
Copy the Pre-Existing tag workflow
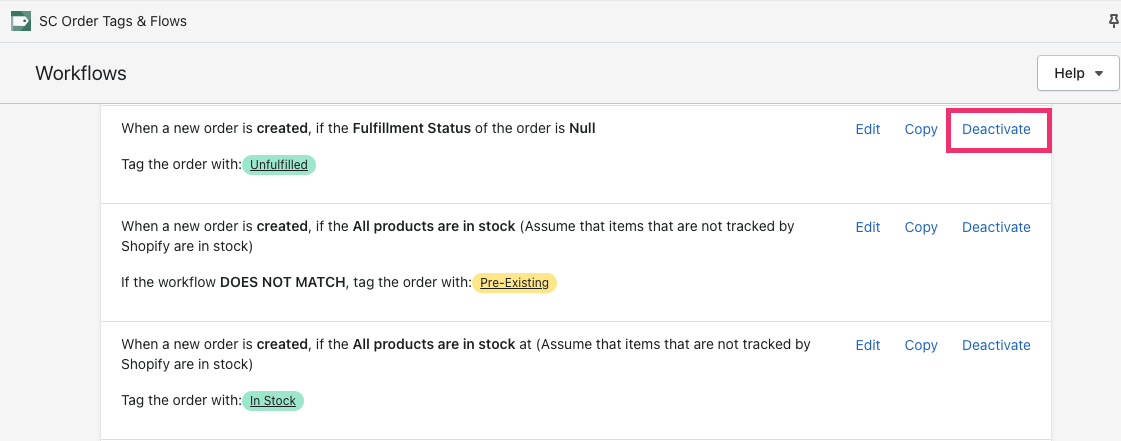(921, 227)
